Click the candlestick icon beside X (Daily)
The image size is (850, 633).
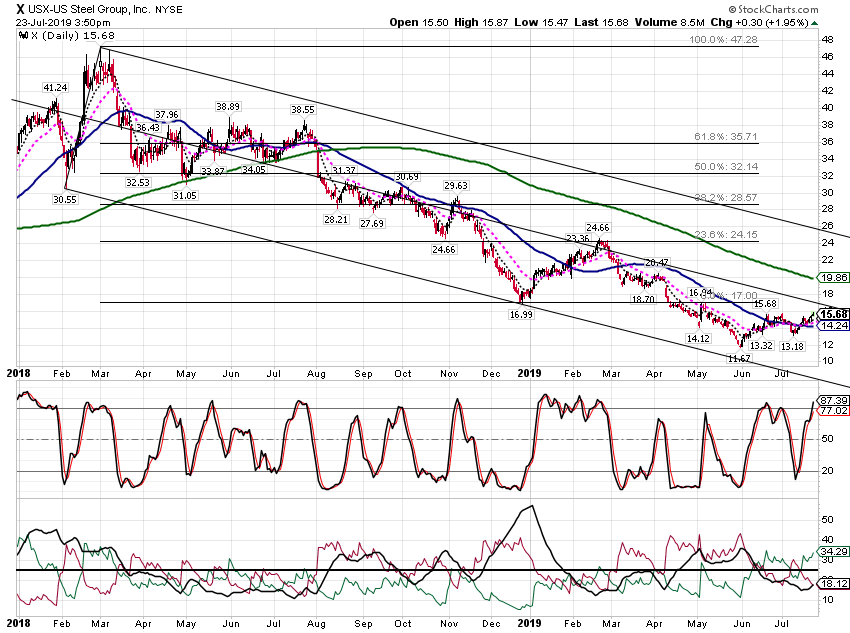23,35
